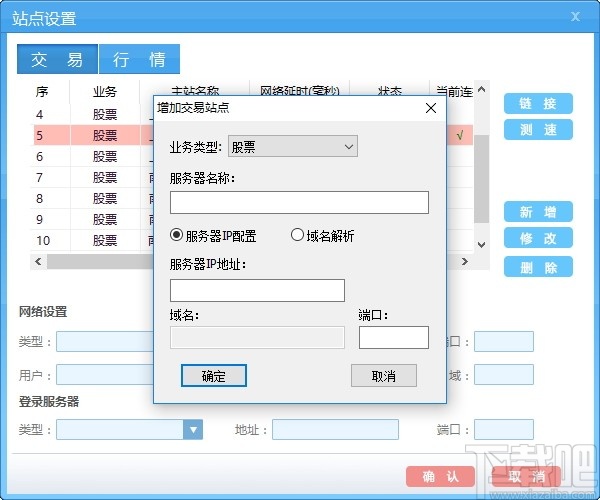The width and height of the screenshot is (600, 500).
Task: Select highlighted row 5 in the site list
Action: tap(92, 135)
